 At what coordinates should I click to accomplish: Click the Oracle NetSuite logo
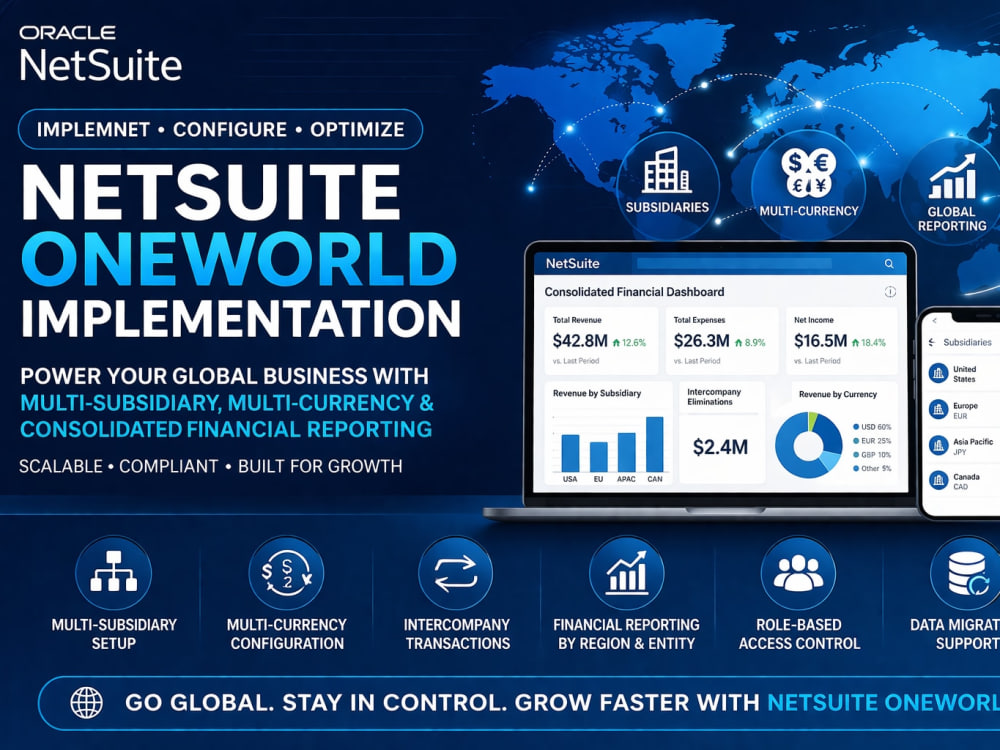coord(101,54)
